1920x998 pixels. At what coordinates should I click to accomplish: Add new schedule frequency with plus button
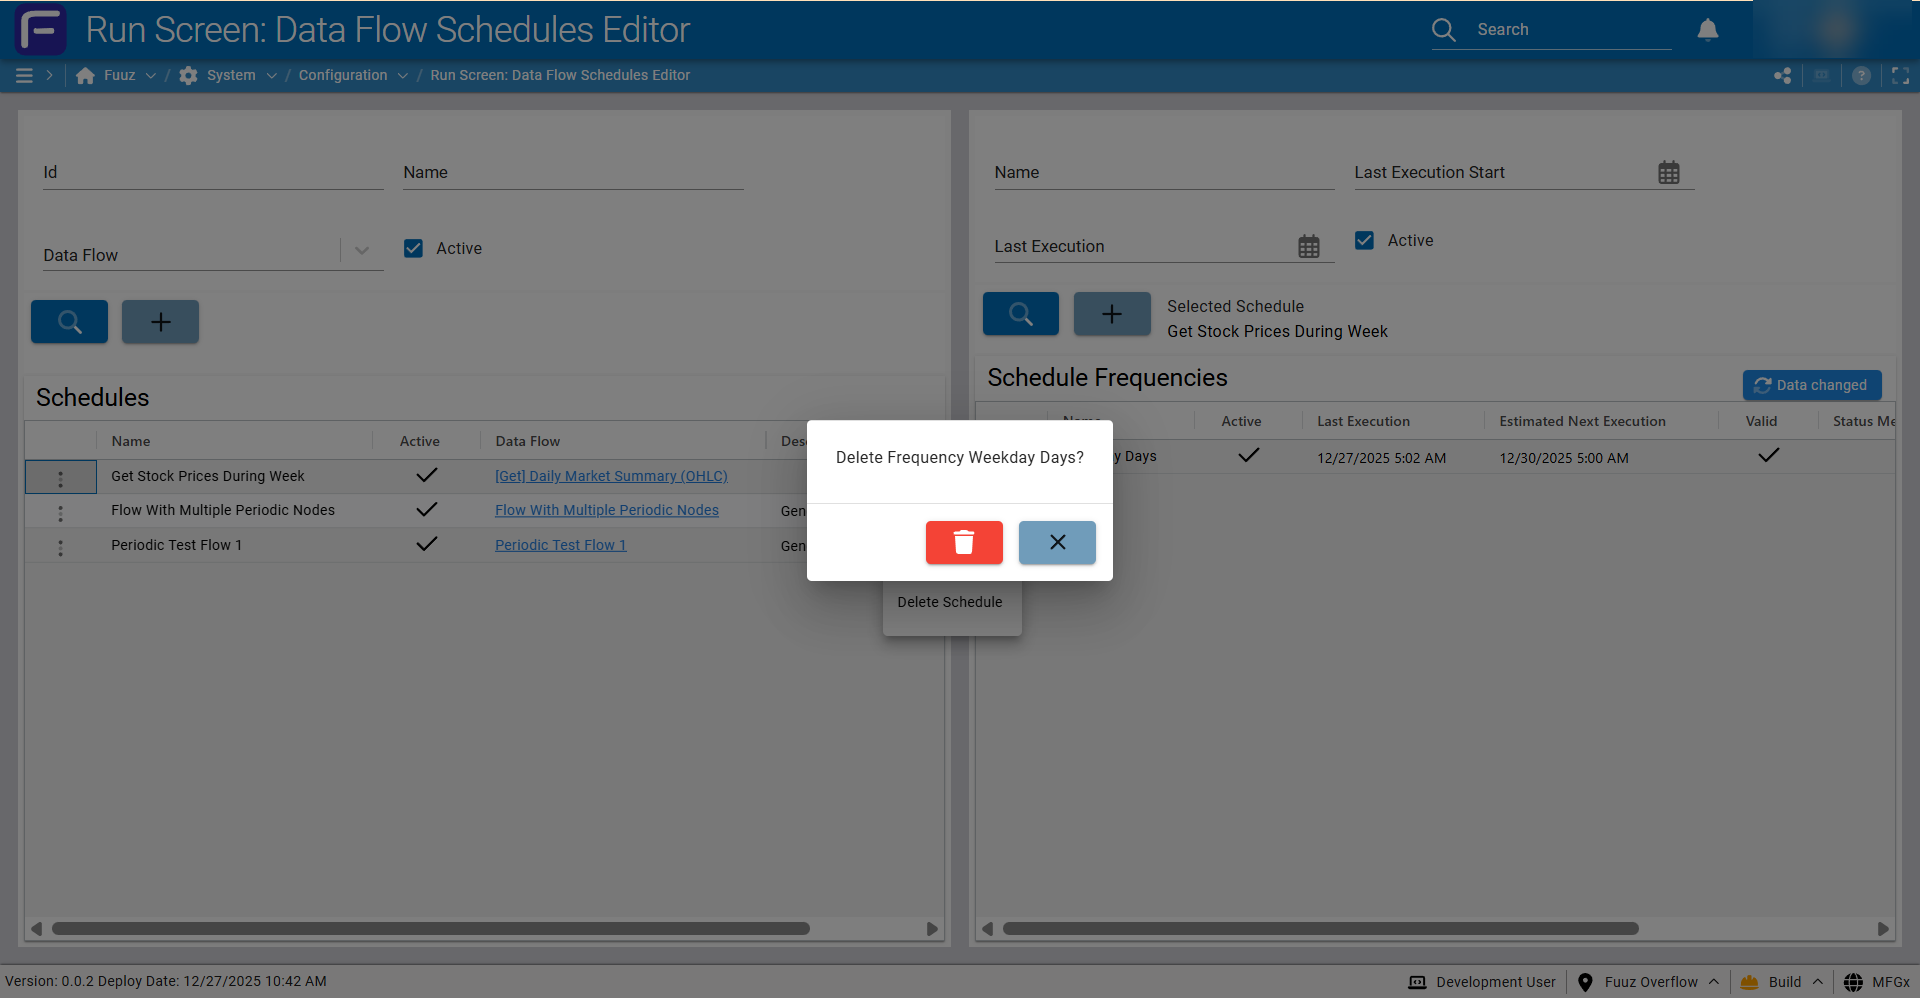(x=1111, y=314)
